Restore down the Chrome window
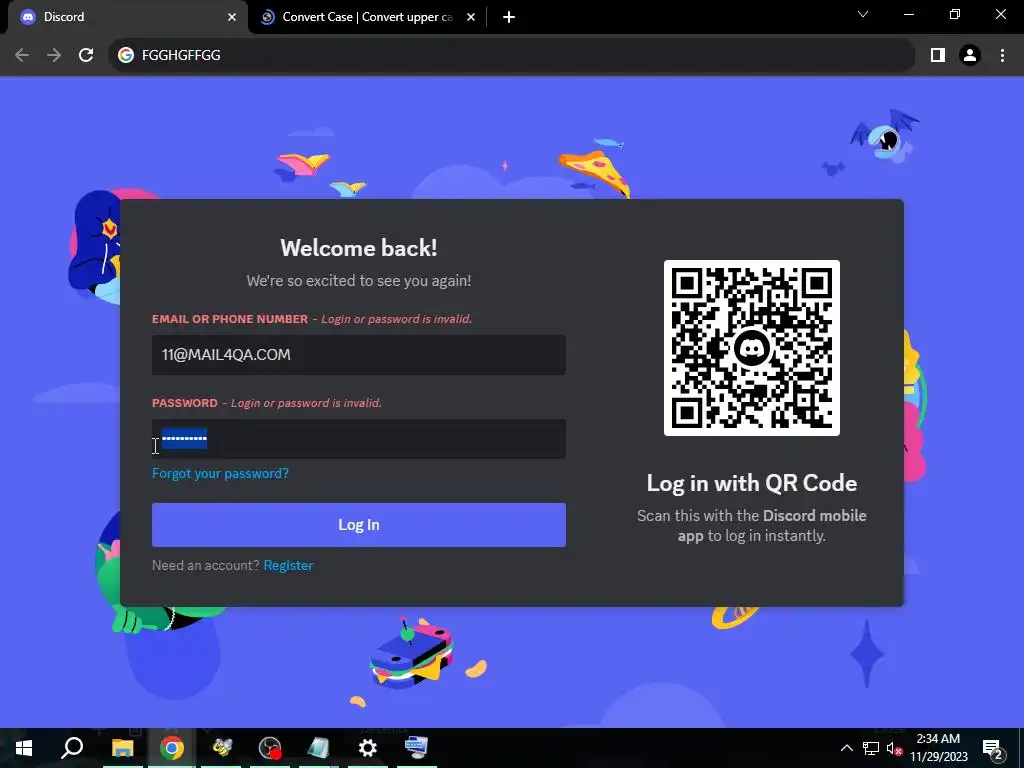Viewport: 1024px width, 768px height. click(955, 14)
